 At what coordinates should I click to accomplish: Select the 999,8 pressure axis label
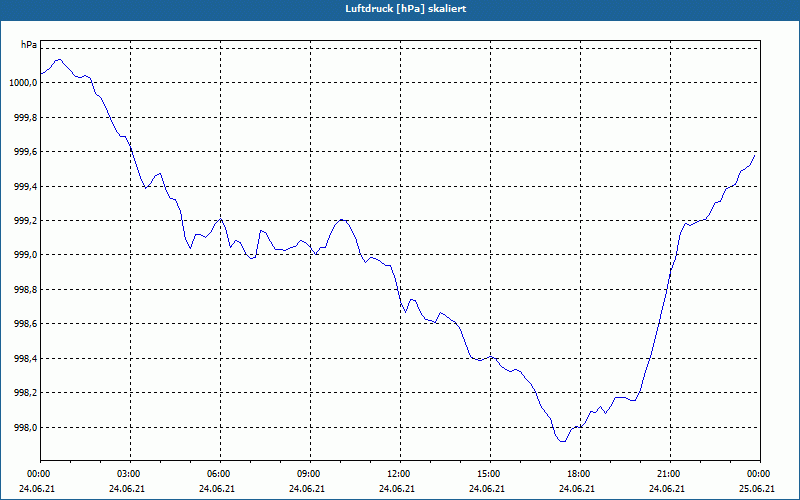tap(26, 118)
